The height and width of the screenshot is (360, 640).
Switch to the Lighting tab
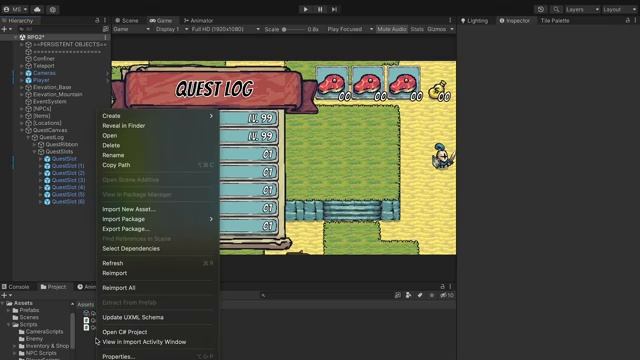[x=474, y=20]
